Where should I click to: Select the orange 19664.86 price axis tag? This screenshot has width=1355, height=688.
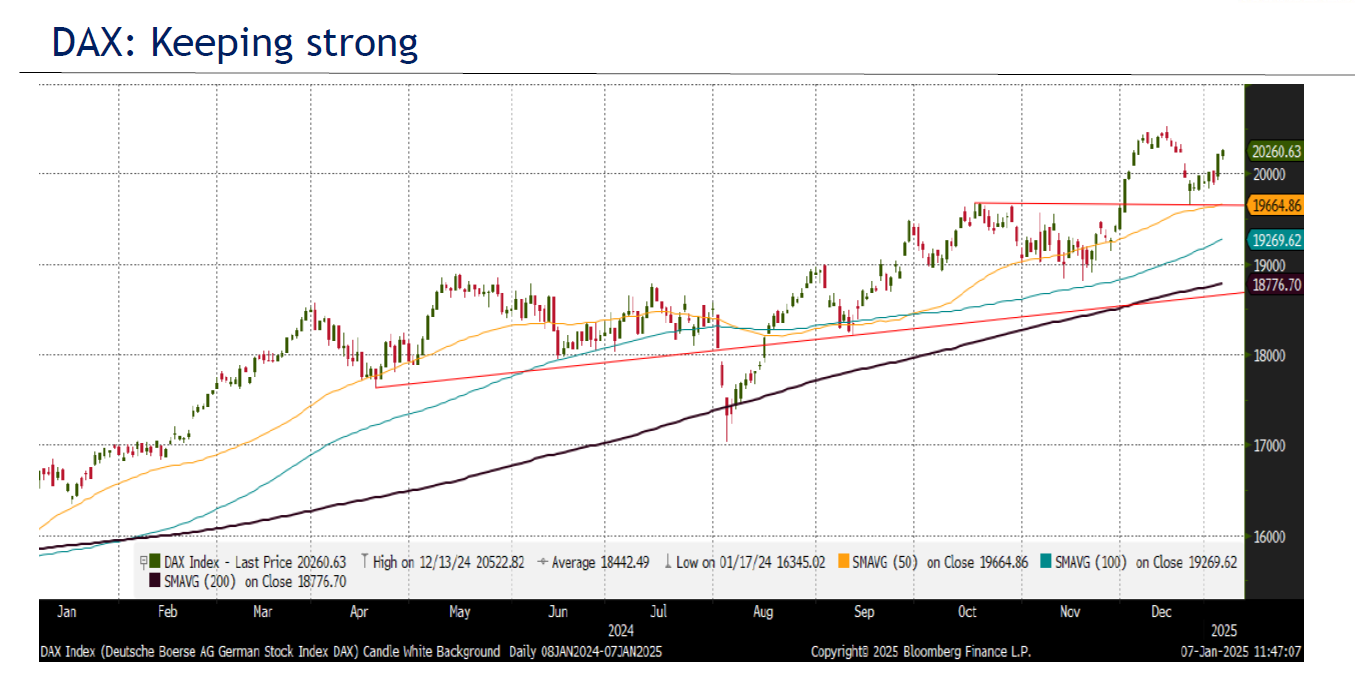coord(1275,205)
